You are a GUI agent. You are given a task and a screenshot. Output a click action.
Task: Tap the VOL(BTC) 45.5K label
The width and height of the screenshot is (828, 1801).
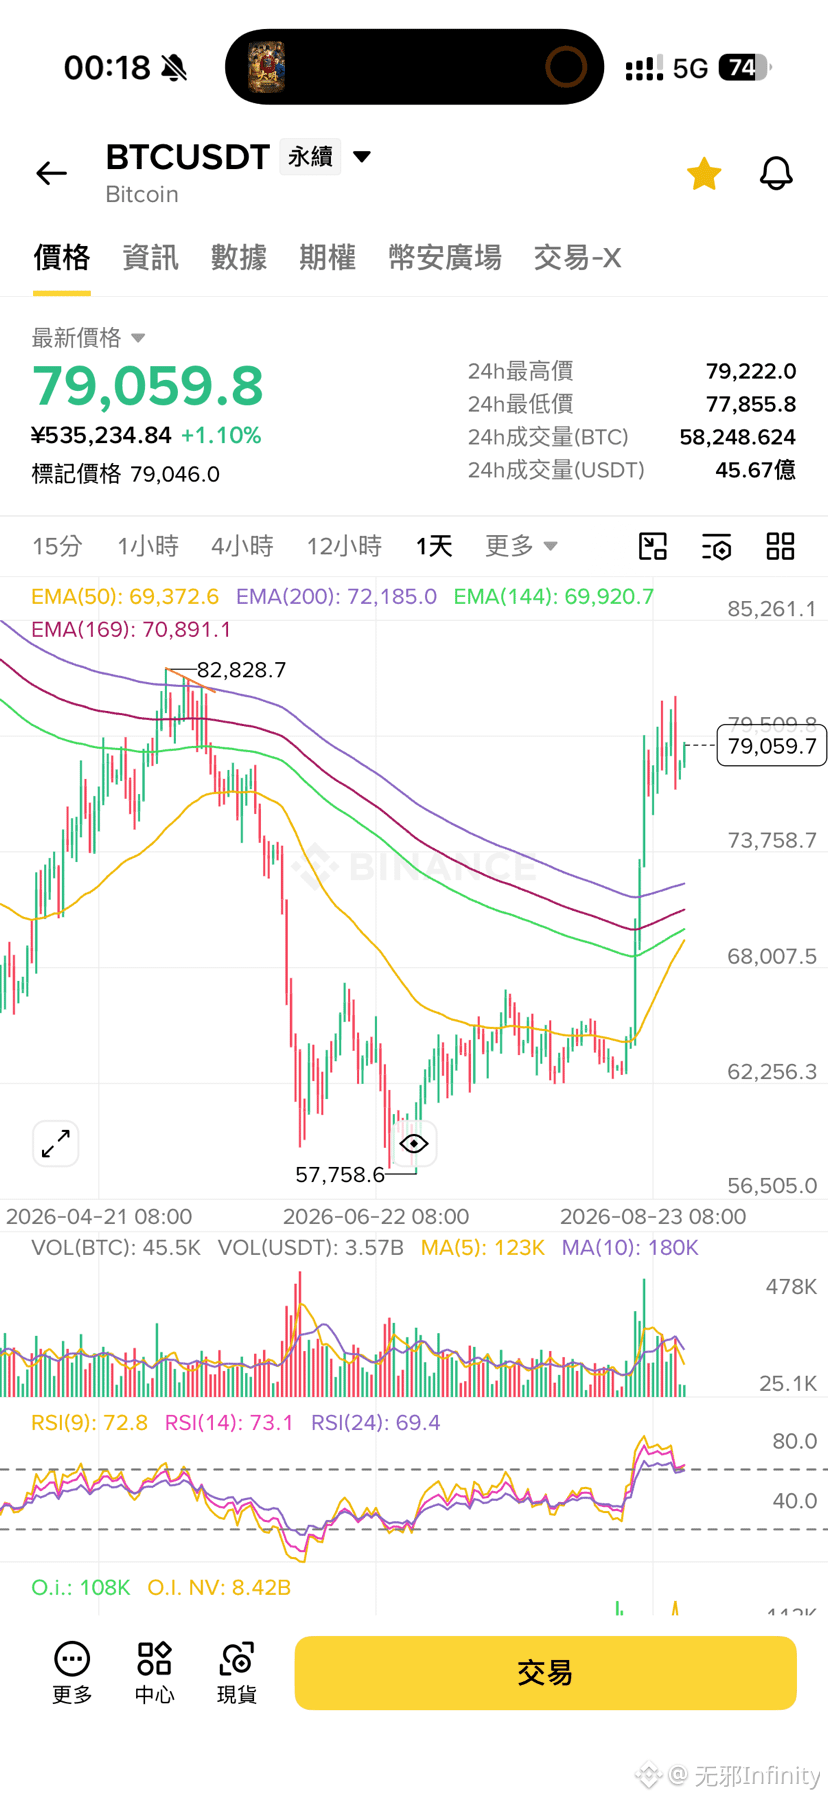[116, 1248]
